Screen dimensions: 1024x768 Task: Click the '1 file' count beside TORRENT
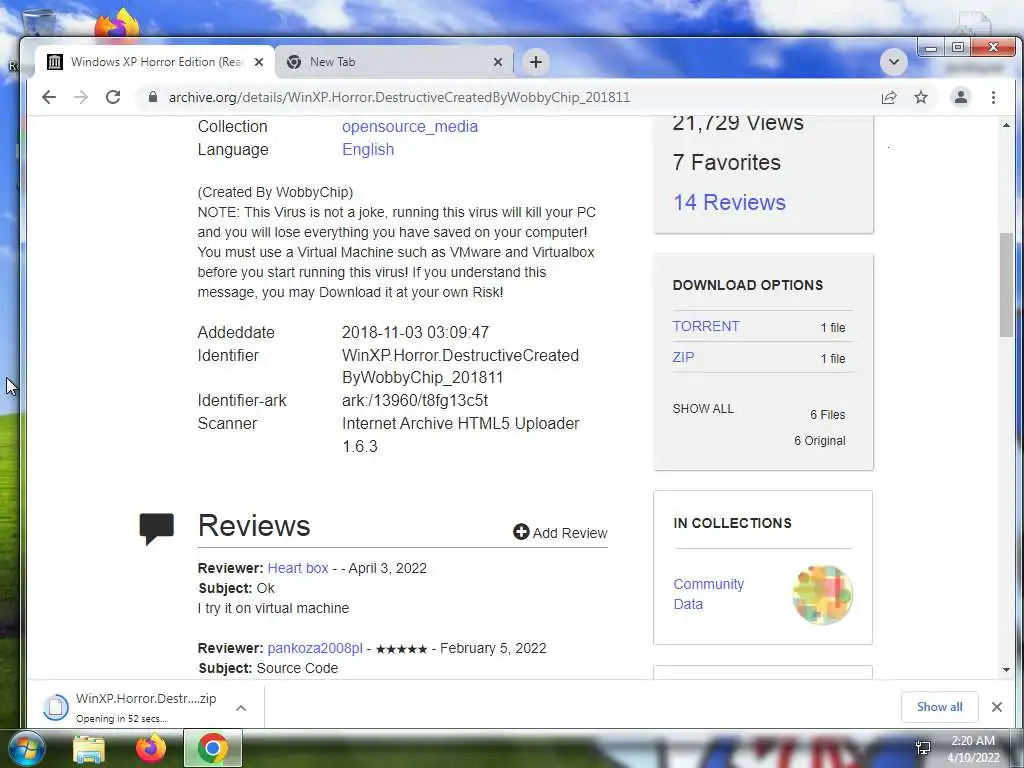click(833, 328)
